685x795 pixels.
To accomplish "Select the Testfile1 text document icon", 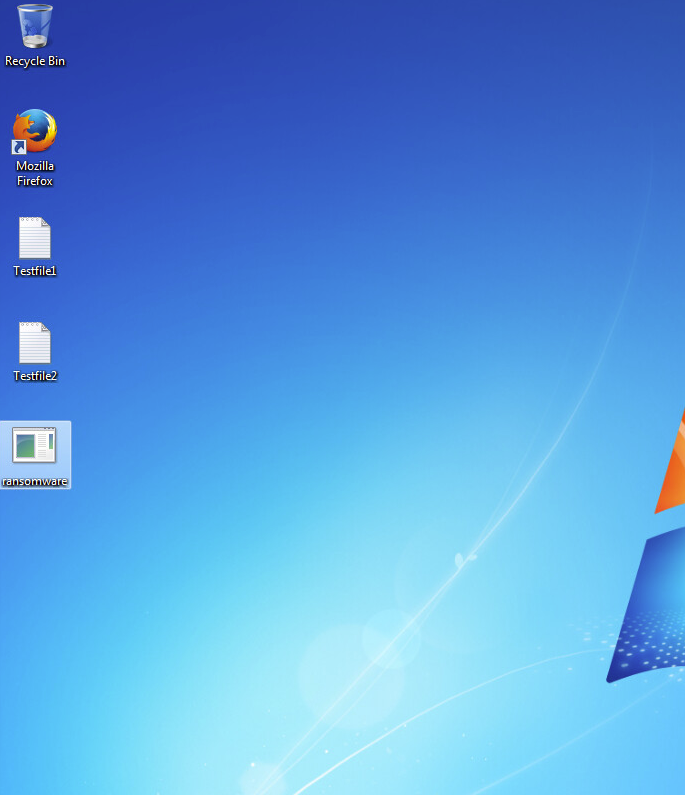I will pos(35,247).
